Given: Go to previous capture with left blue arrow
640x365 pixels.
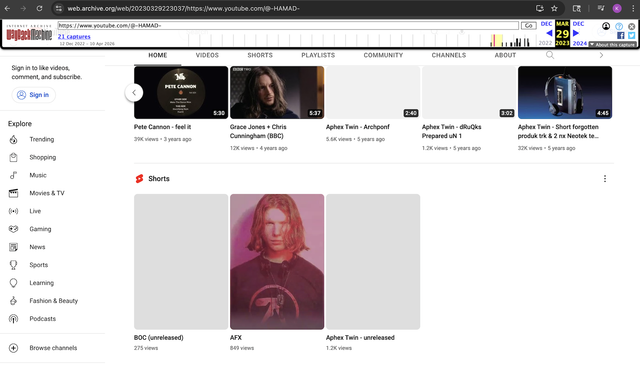Looking at the screenshot, I should pos(549,33).
